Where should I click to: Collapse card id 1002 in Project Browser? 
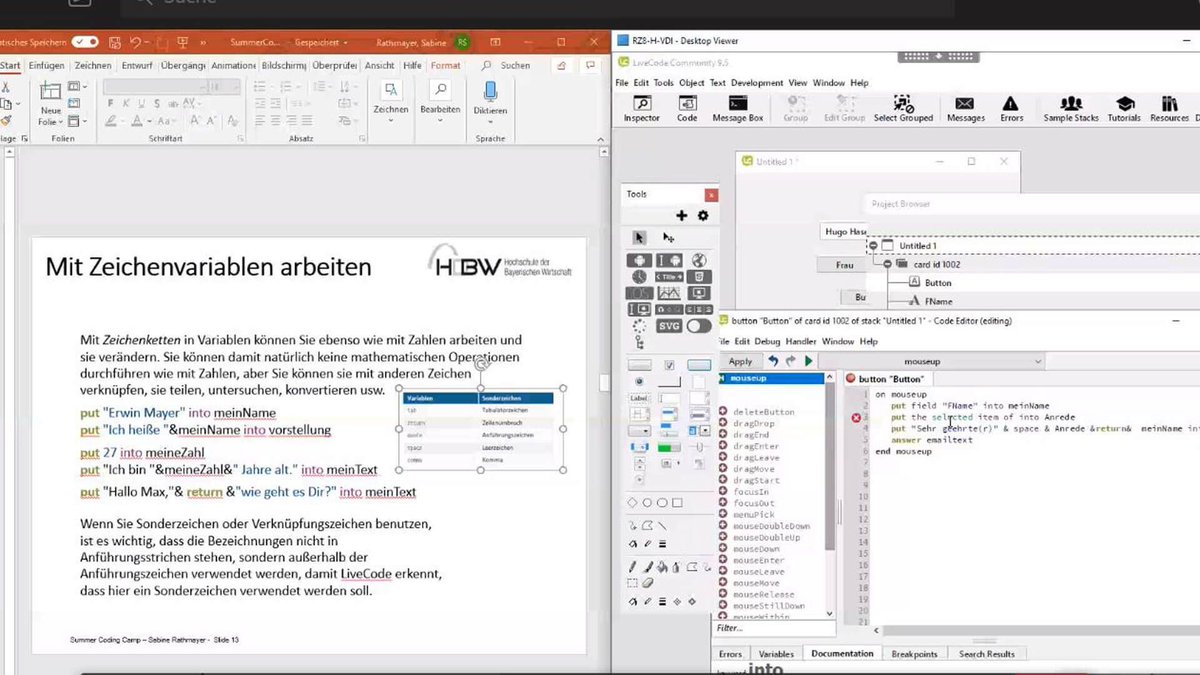coord(887,264)
